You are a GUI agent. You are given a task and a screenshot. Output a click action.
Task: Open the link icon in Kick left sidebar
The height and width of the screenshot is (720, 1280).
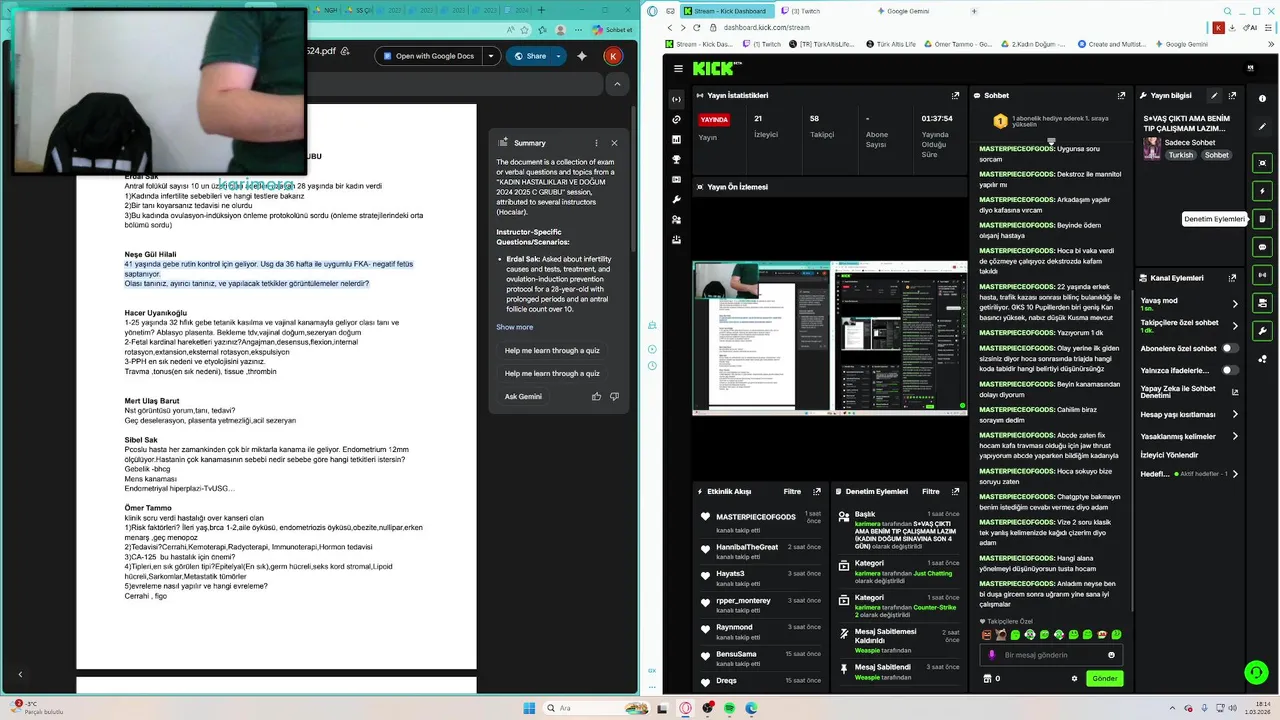[677, 119]
